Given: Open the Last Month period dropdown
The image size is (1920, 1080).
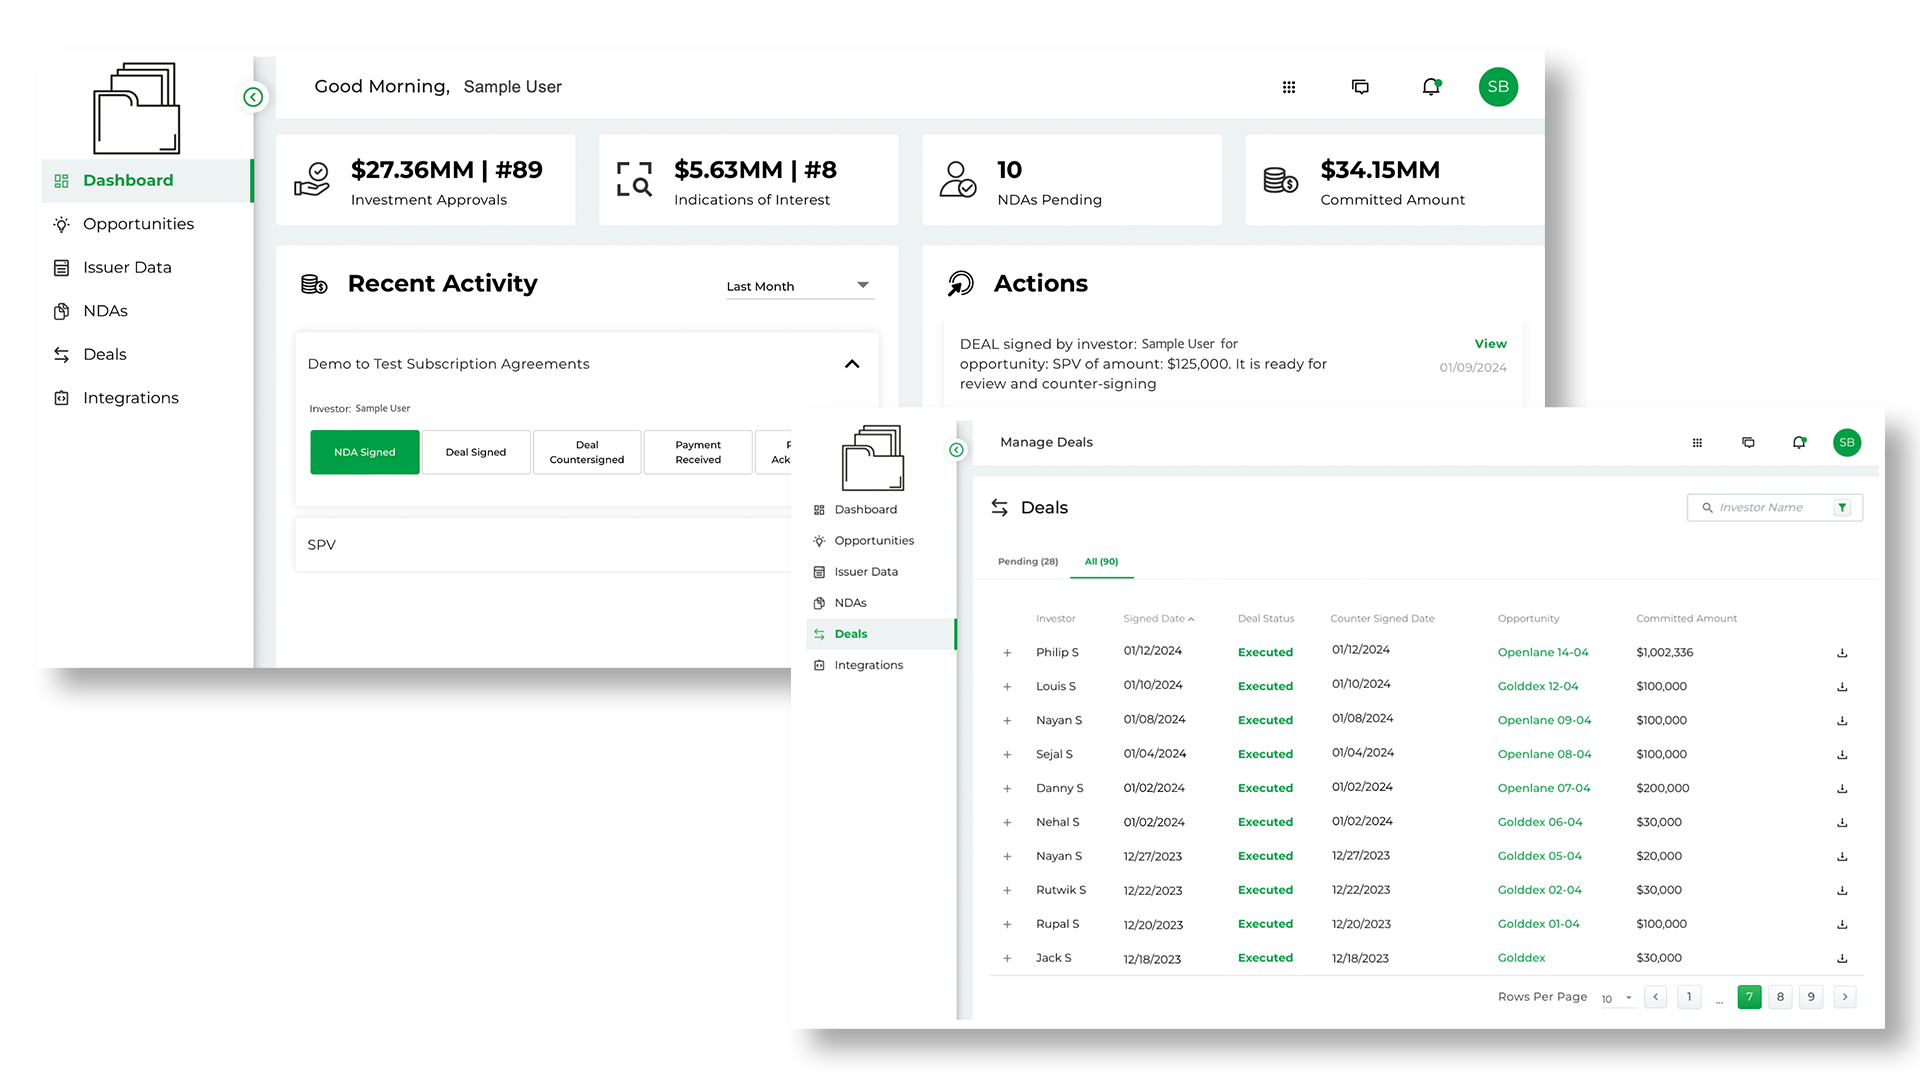Looking at the screenshot, I should pyautogui.click(x=800, y=286).
